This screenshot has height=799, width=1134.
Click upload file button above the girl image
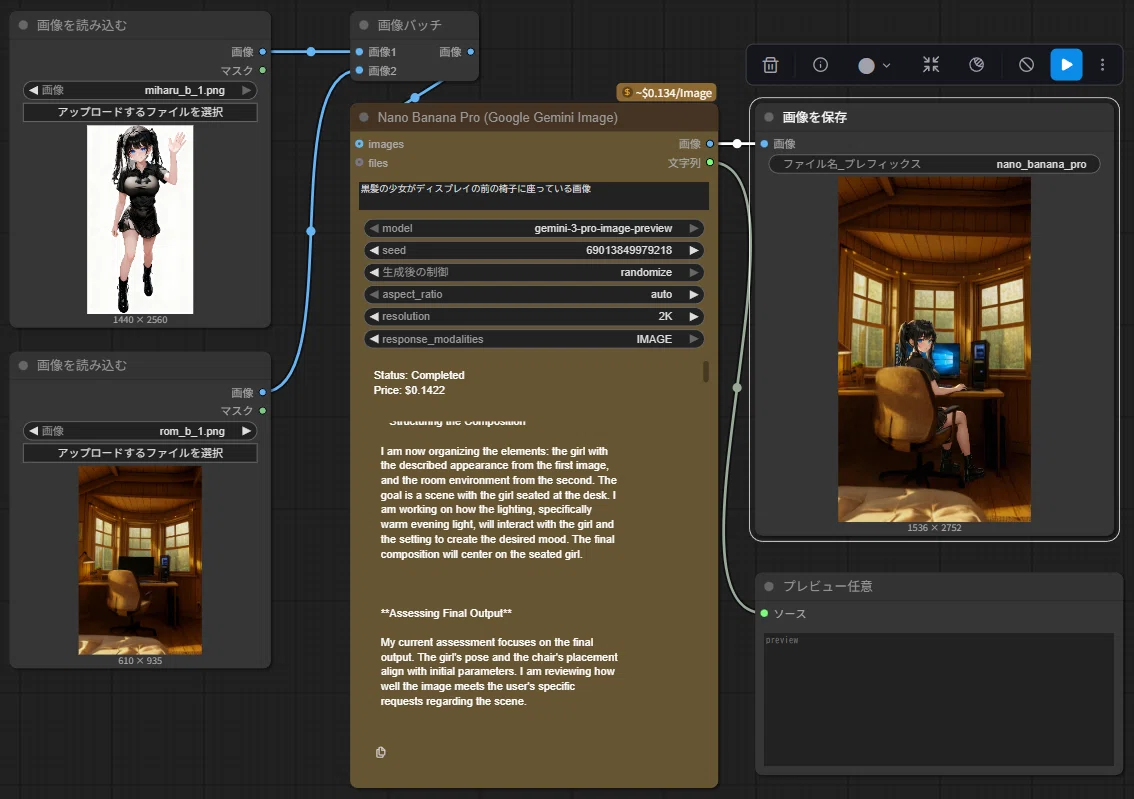[140, 112]
